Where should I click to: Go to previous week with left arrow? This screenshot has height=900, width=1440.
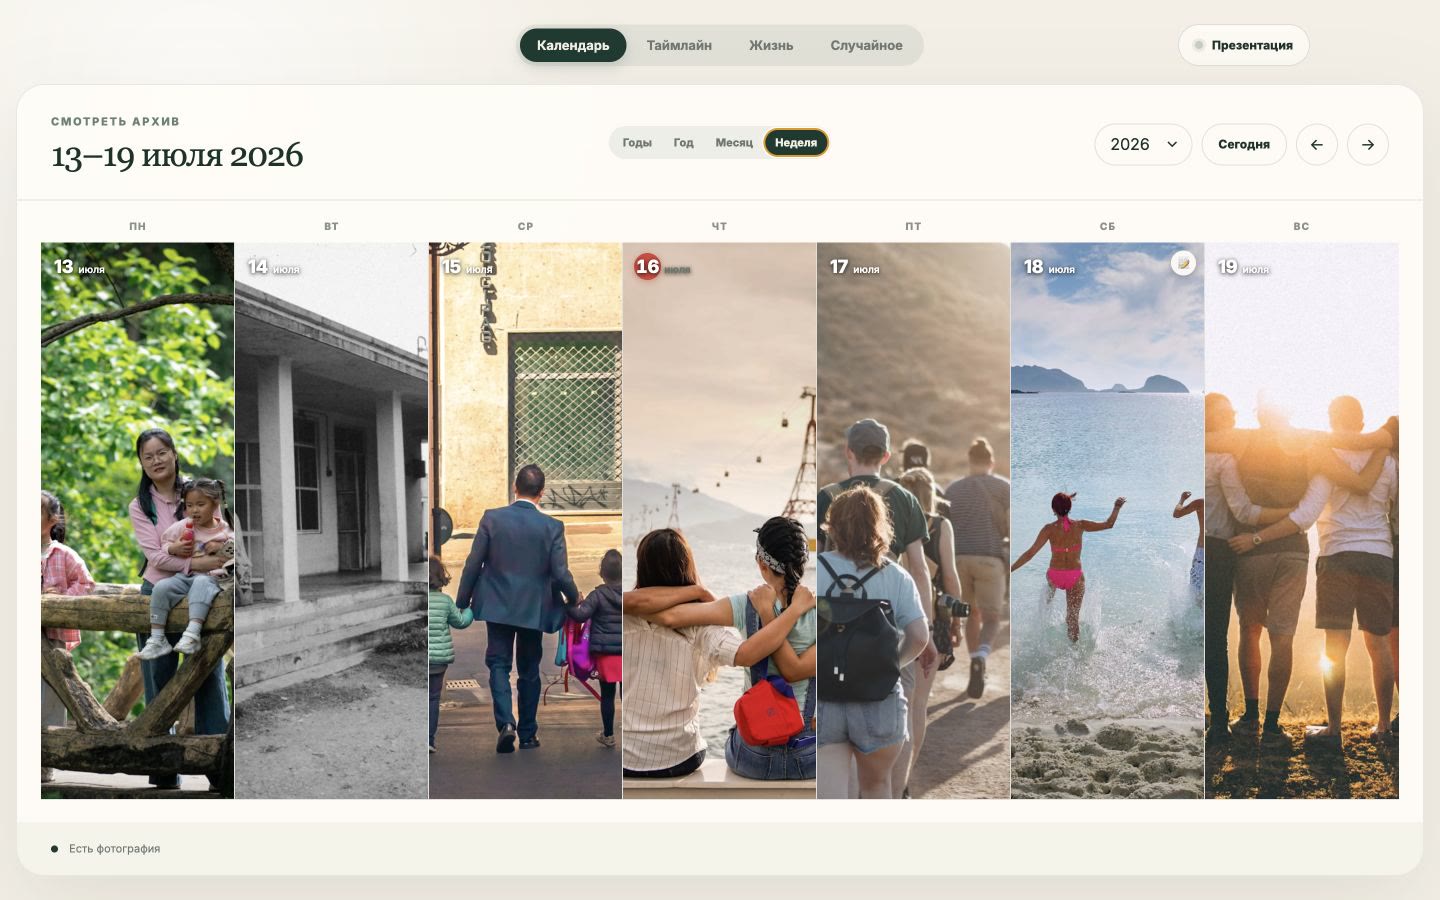point(1316,144)
